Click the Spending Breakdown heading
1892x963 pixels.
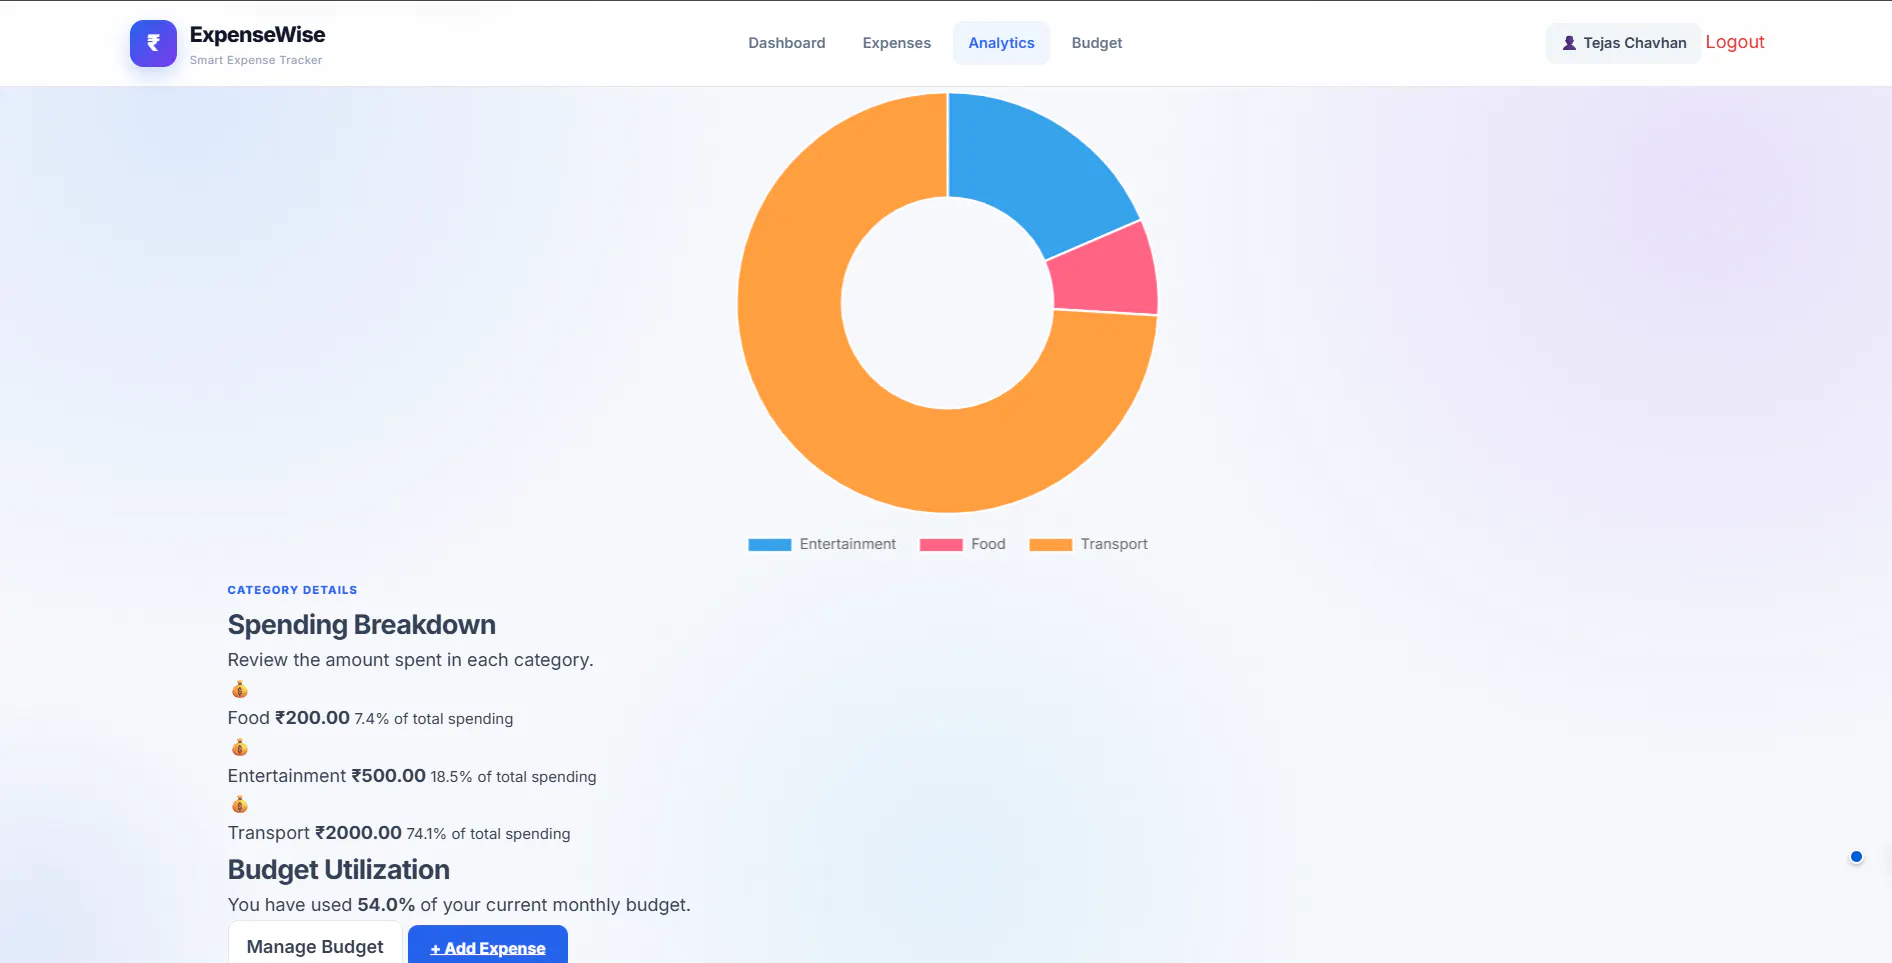[x=362, y=625]
